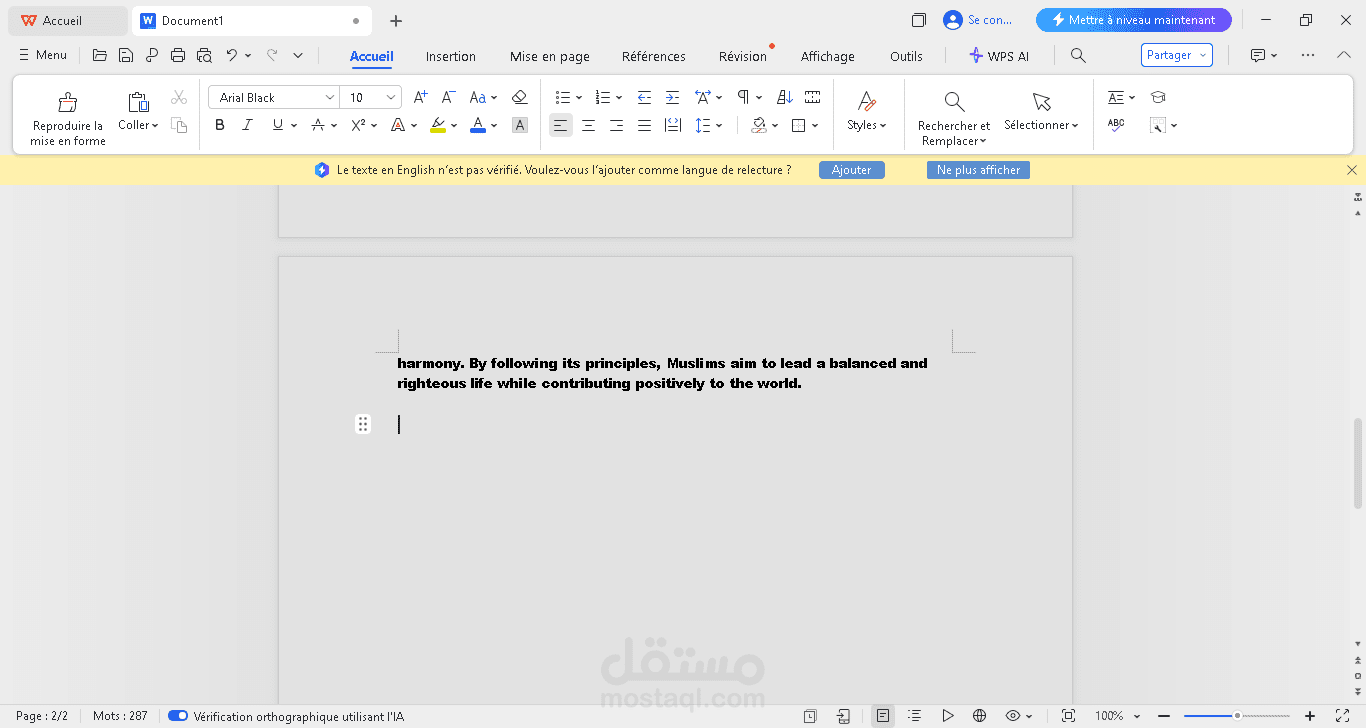The width and height of the screenshot is (1366, 728).
Task: Expand the bullet list options arrow
Action: (x=580, y=98)
